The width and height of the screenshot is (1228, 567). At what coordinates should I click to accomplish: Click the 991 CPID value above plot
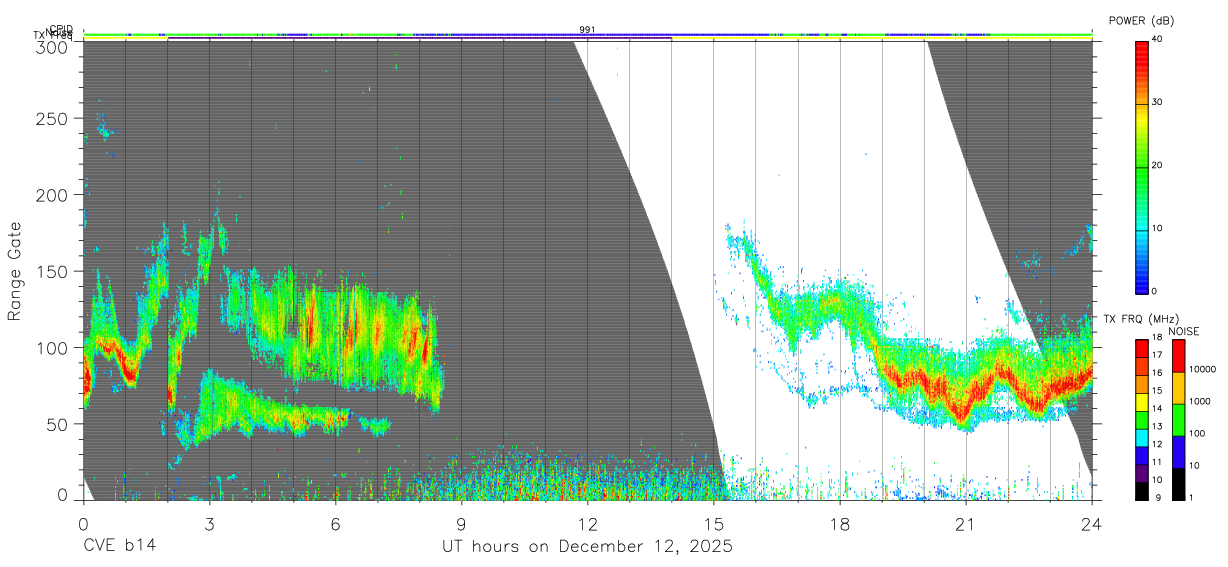[x=587, y=30]
